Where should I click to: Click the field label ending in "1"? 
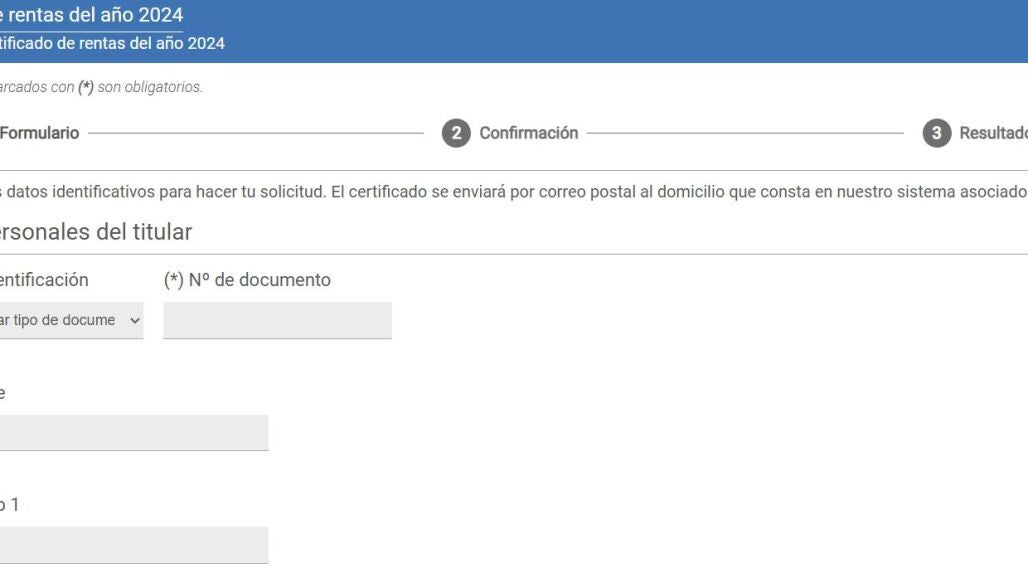tap(10, 505)
